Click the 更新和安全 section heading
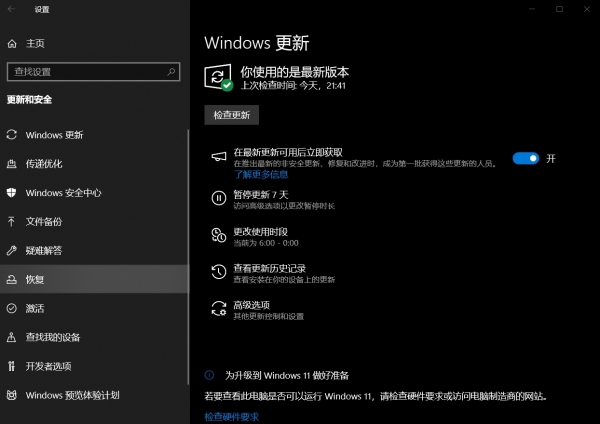Image resolution: width=600 pixels, height=424 pixels. 29,100
